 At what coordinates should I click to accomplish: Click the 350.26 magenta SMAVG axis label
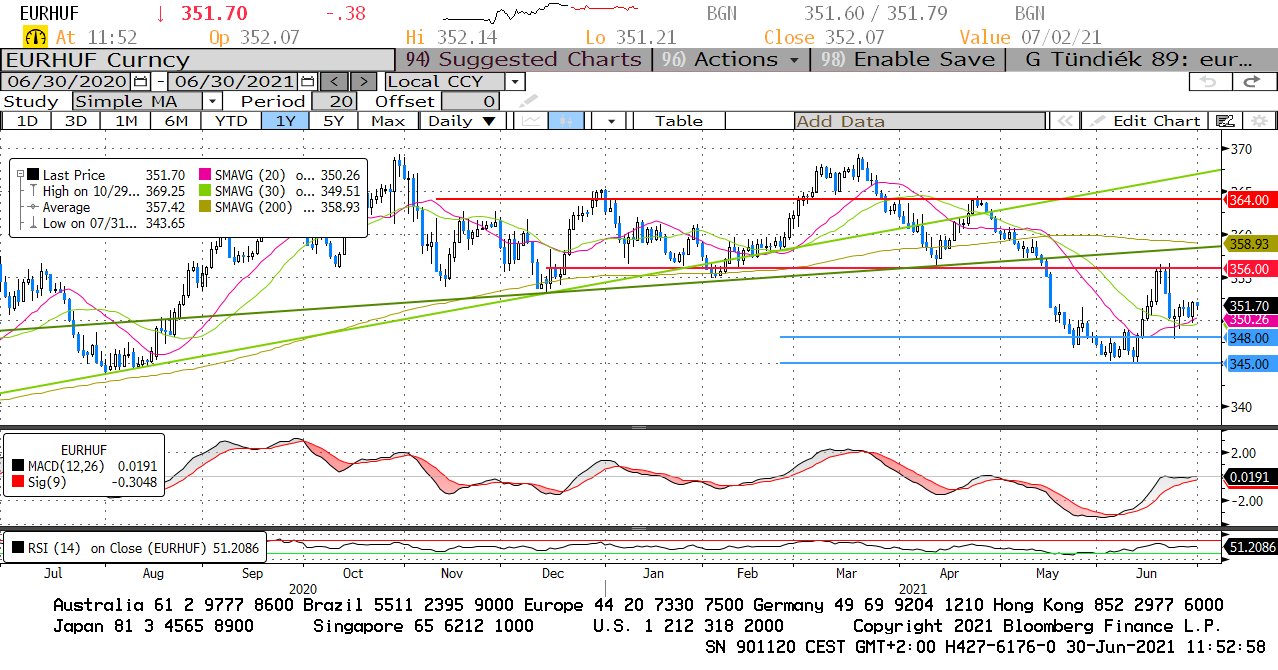pyautogui.click(x=1249, y=319)
